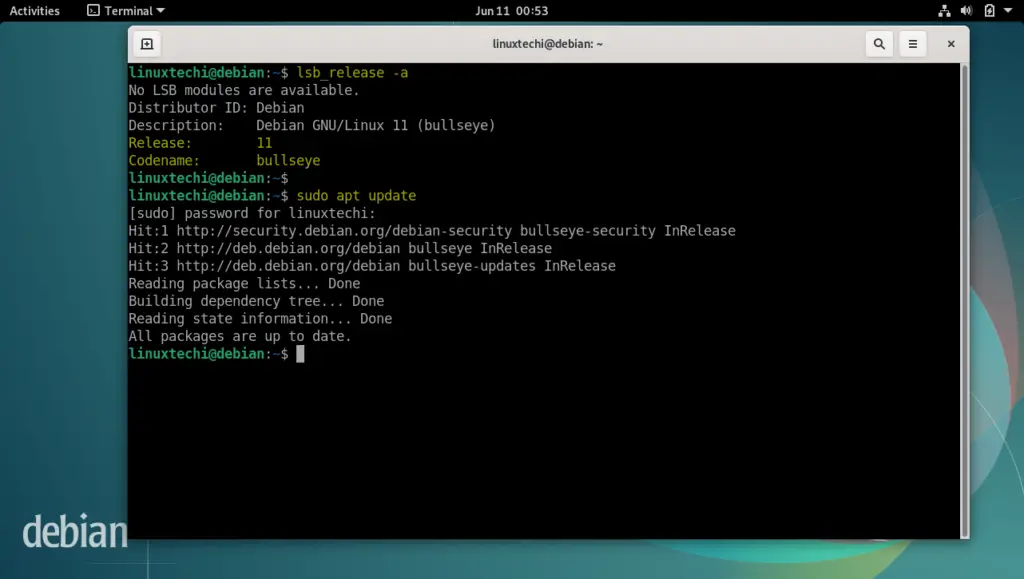1024x579 pixels.
Task: Click the battery power icon
Action: (x=989, y=10)
